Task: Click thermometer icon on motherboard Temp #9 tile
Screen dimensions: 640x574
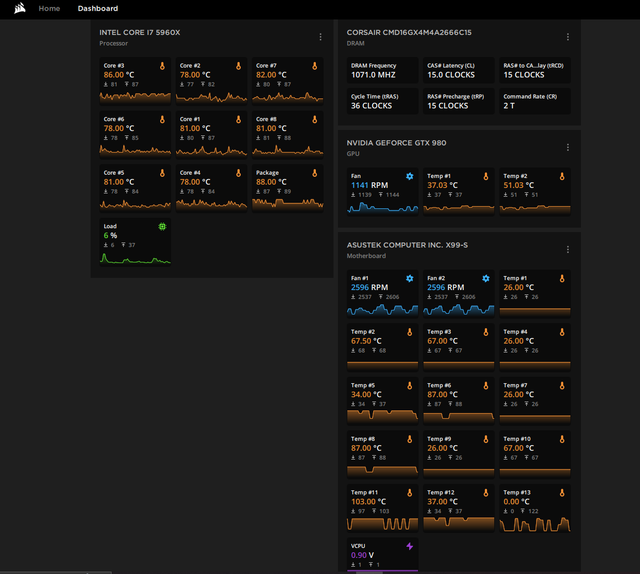Action: pos(486,439)
